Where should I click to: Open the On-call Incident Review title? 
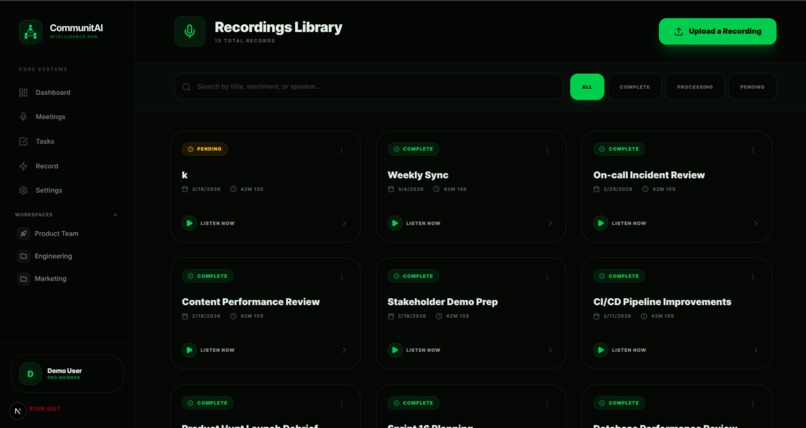[x=649, y=175]
